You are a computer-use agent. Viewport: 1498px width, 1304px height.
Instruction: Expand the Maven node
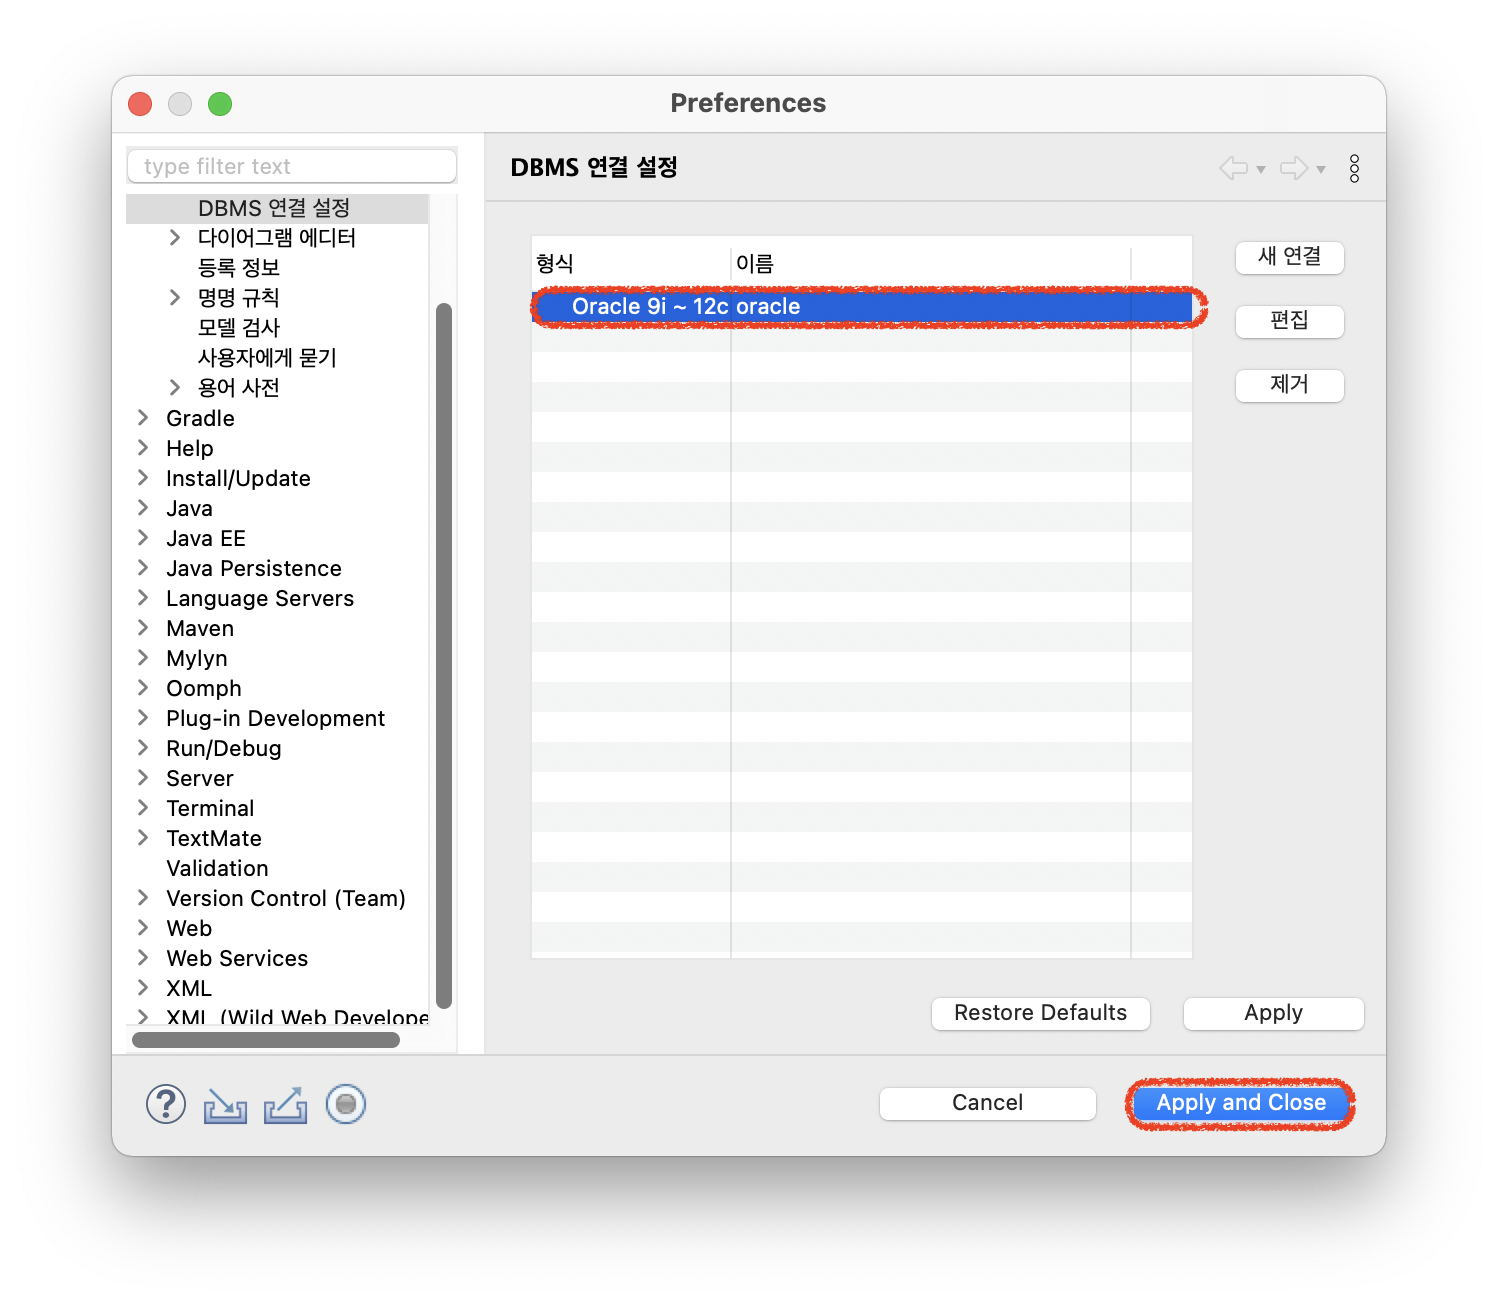point(143,627)
